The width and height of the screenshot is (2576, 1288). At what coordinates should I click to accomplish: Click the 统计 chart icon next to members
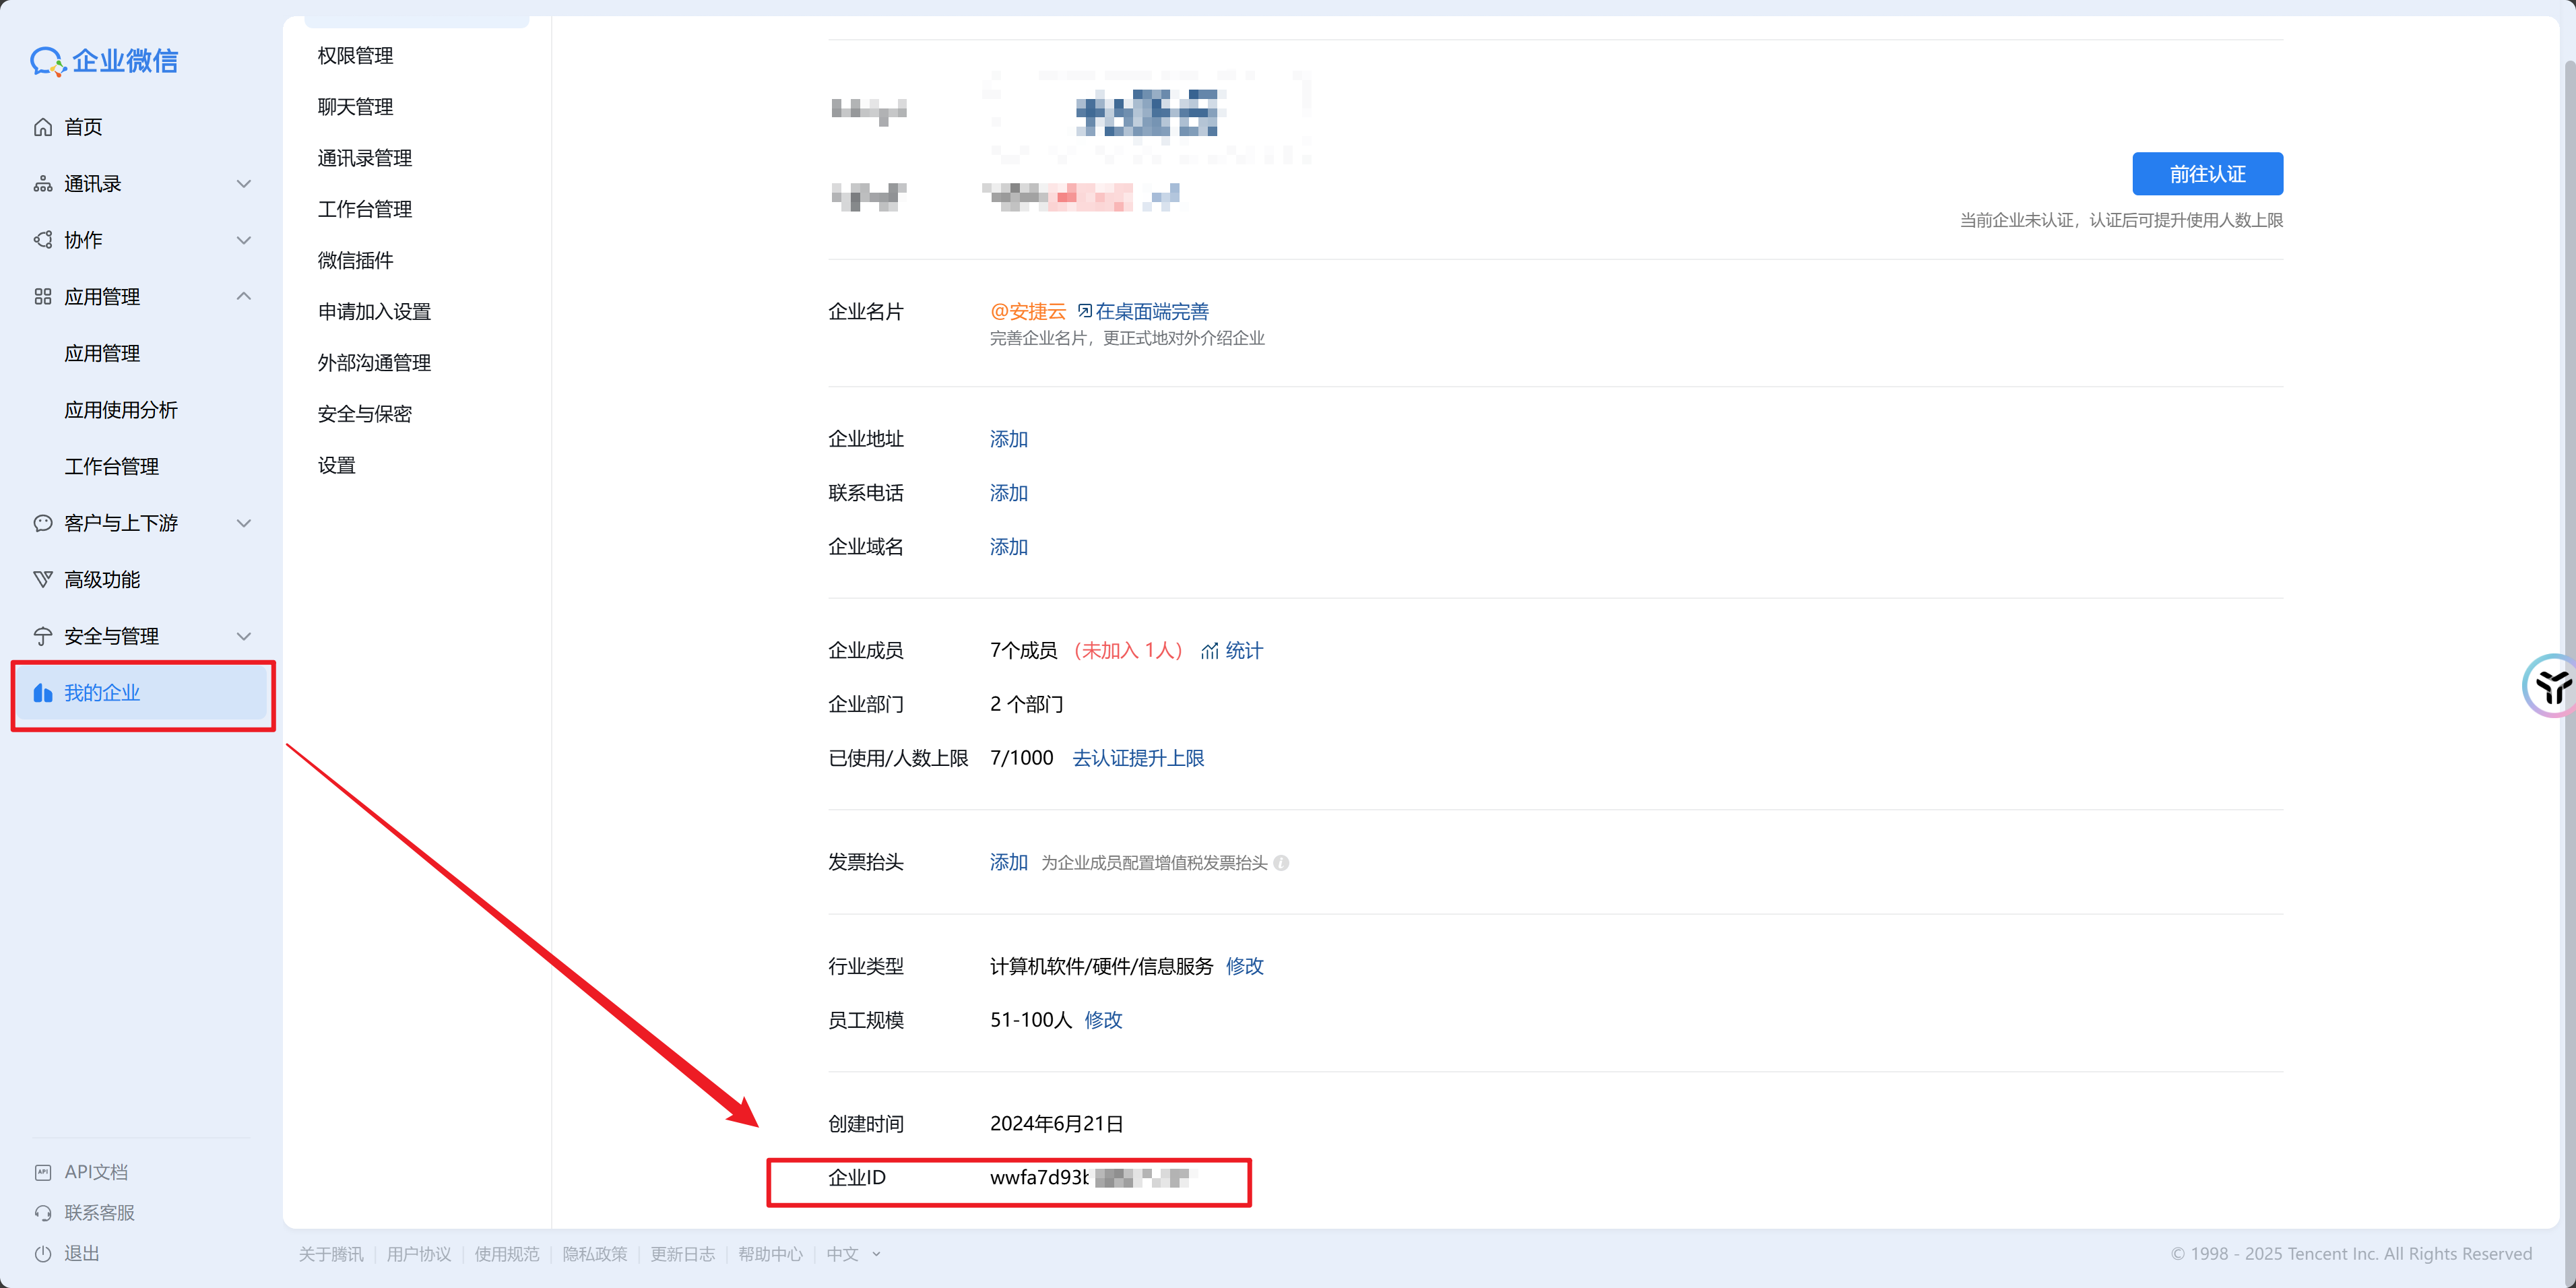coord(1210,651)
